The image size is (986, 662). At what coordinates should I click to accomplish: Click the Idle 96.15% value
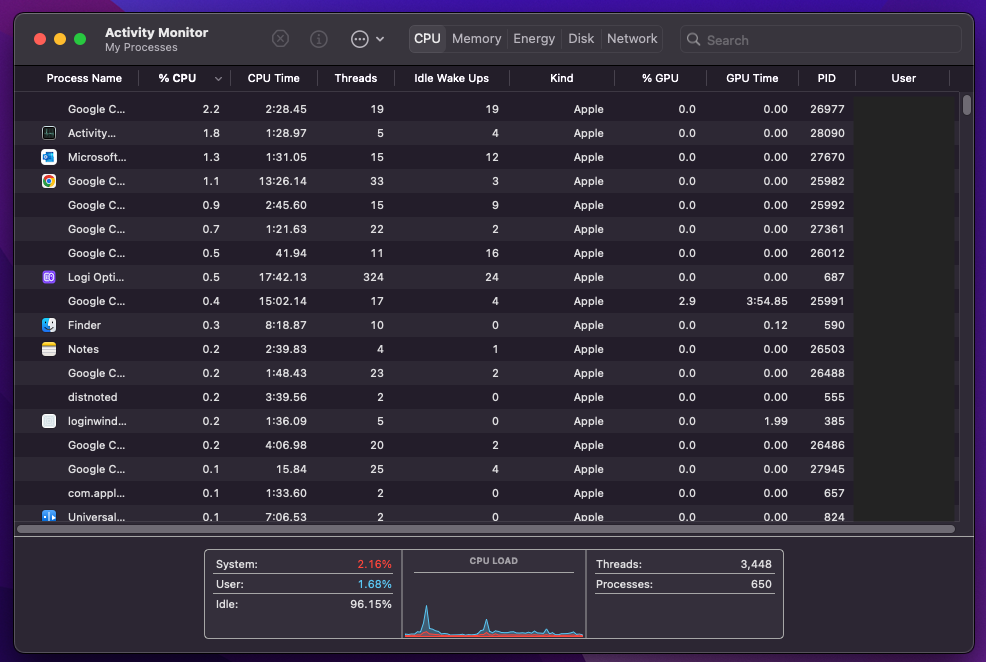coord(371,605)
